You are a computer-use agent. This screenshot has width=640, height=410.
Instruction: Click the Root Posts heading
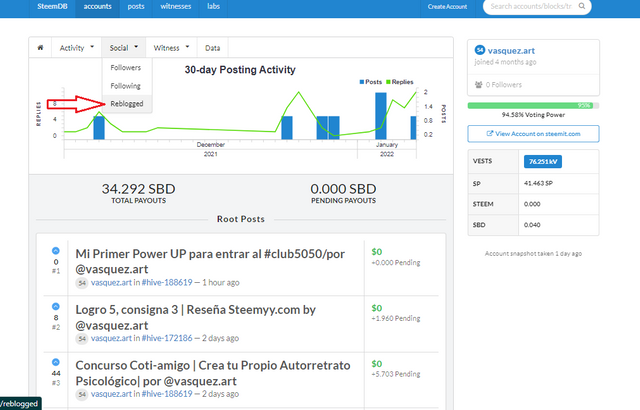[241, 219]
